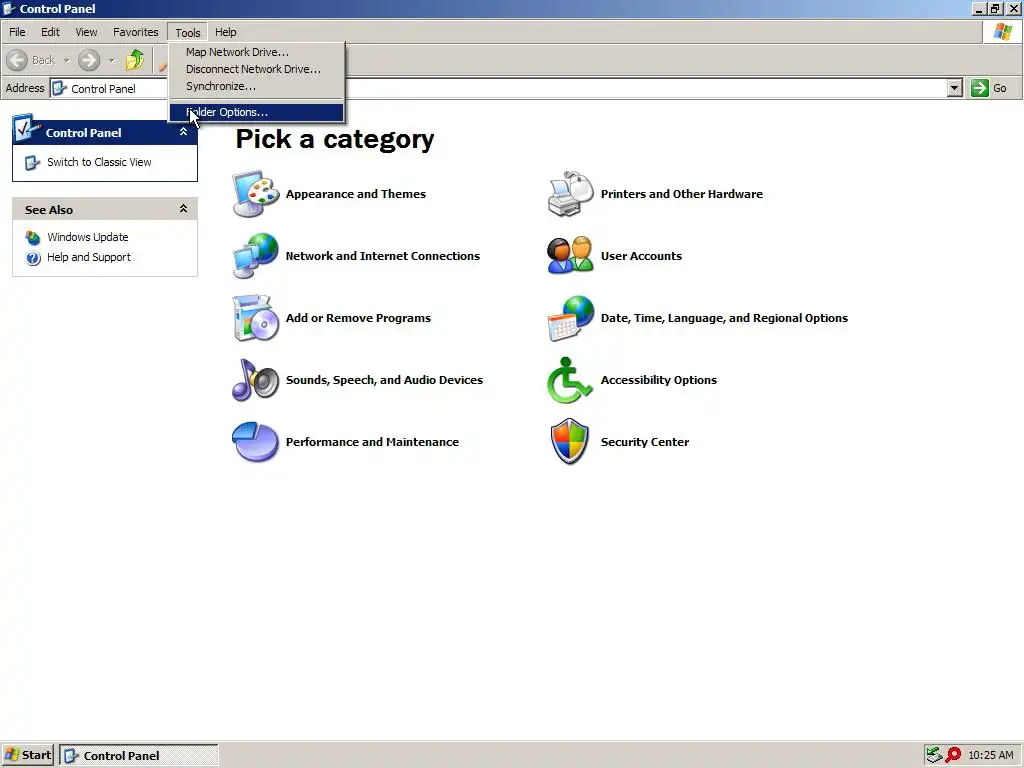Open the File menu
The width and height of the screenshot is (1024, 768).
click(17, 32)
